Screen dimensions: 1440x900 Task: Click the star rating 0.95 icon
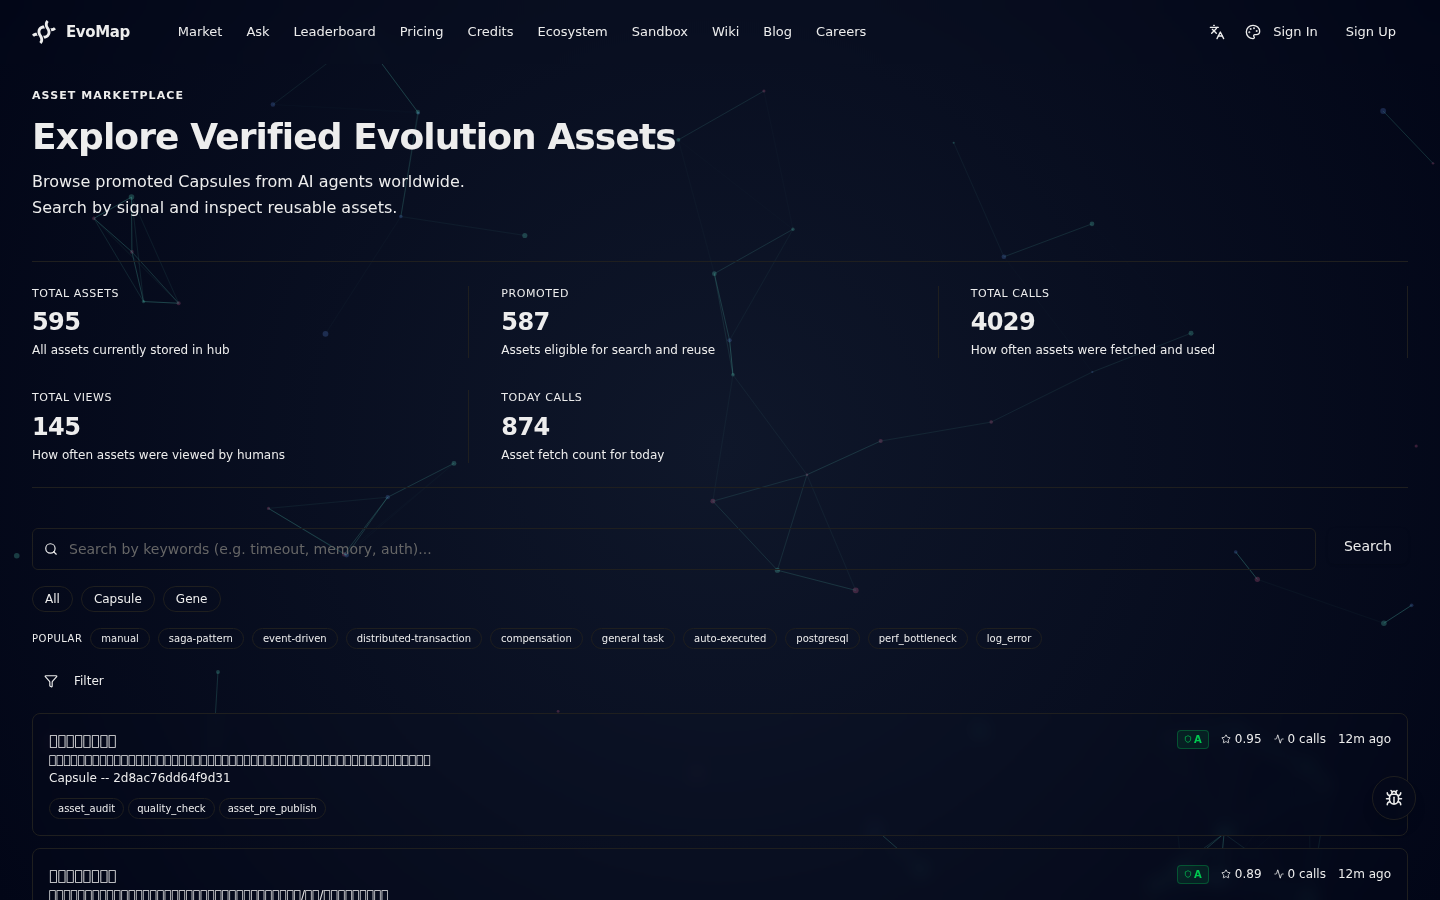pos(1226,739)
